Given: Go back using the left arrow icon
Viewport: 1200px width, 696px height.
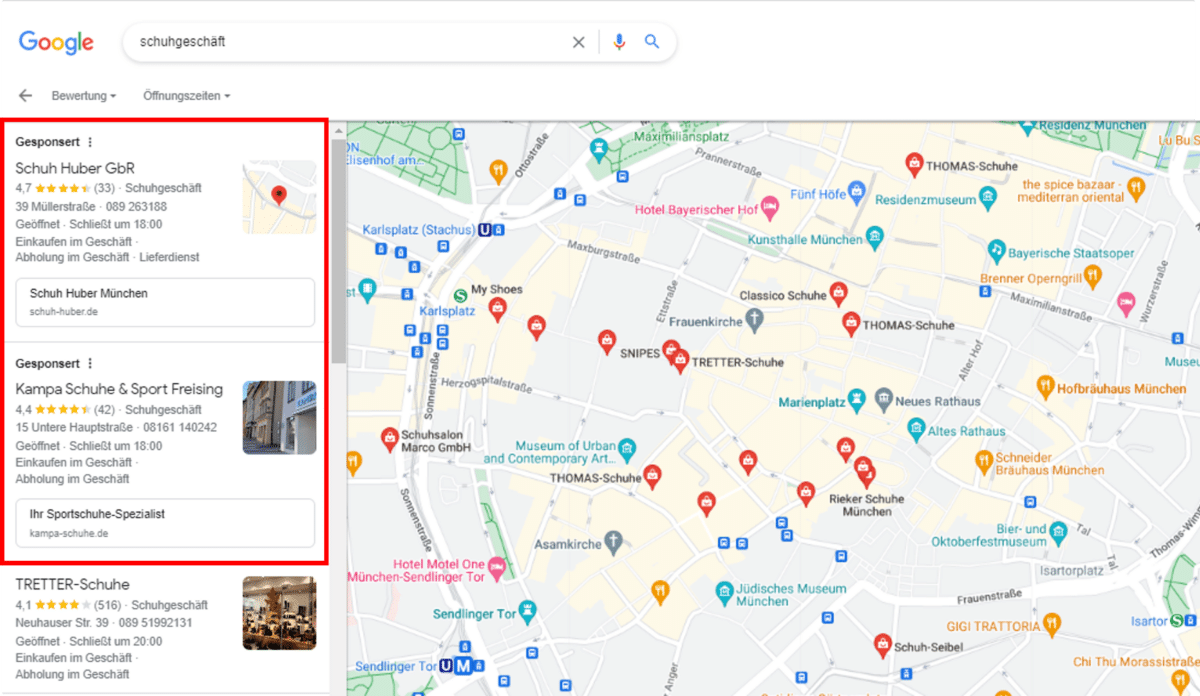Looking at the screenshot, I should tap(26, 96).
